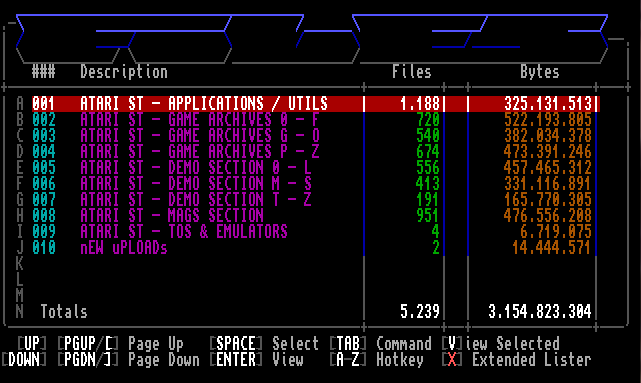This screenshot has height=383, width=641.
Task: Click the [V]iew Selected command
Action: (501, 344)
